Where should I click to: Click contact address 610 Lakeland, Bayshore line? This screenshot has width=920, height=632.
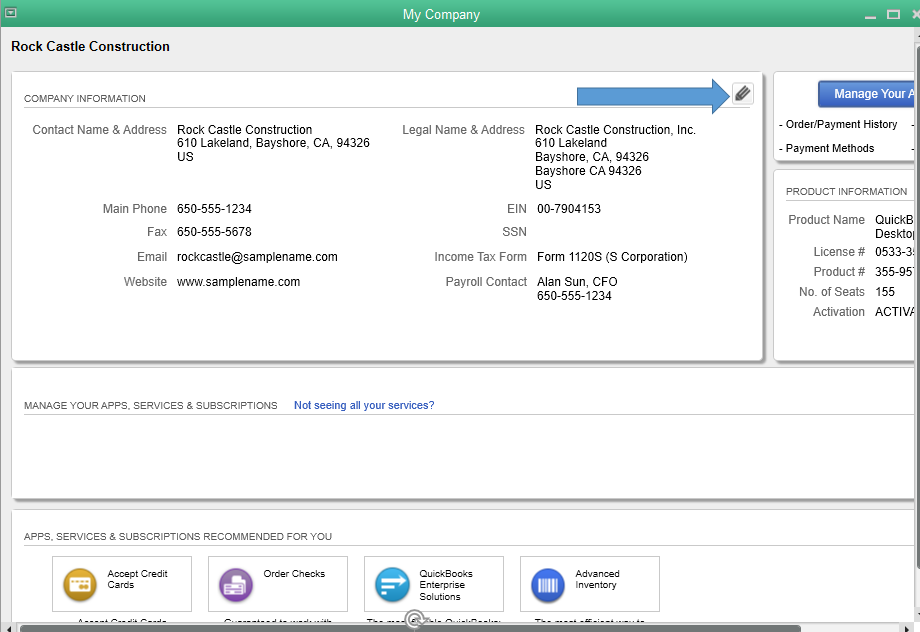pyautogui.click(x=273, y=143)
